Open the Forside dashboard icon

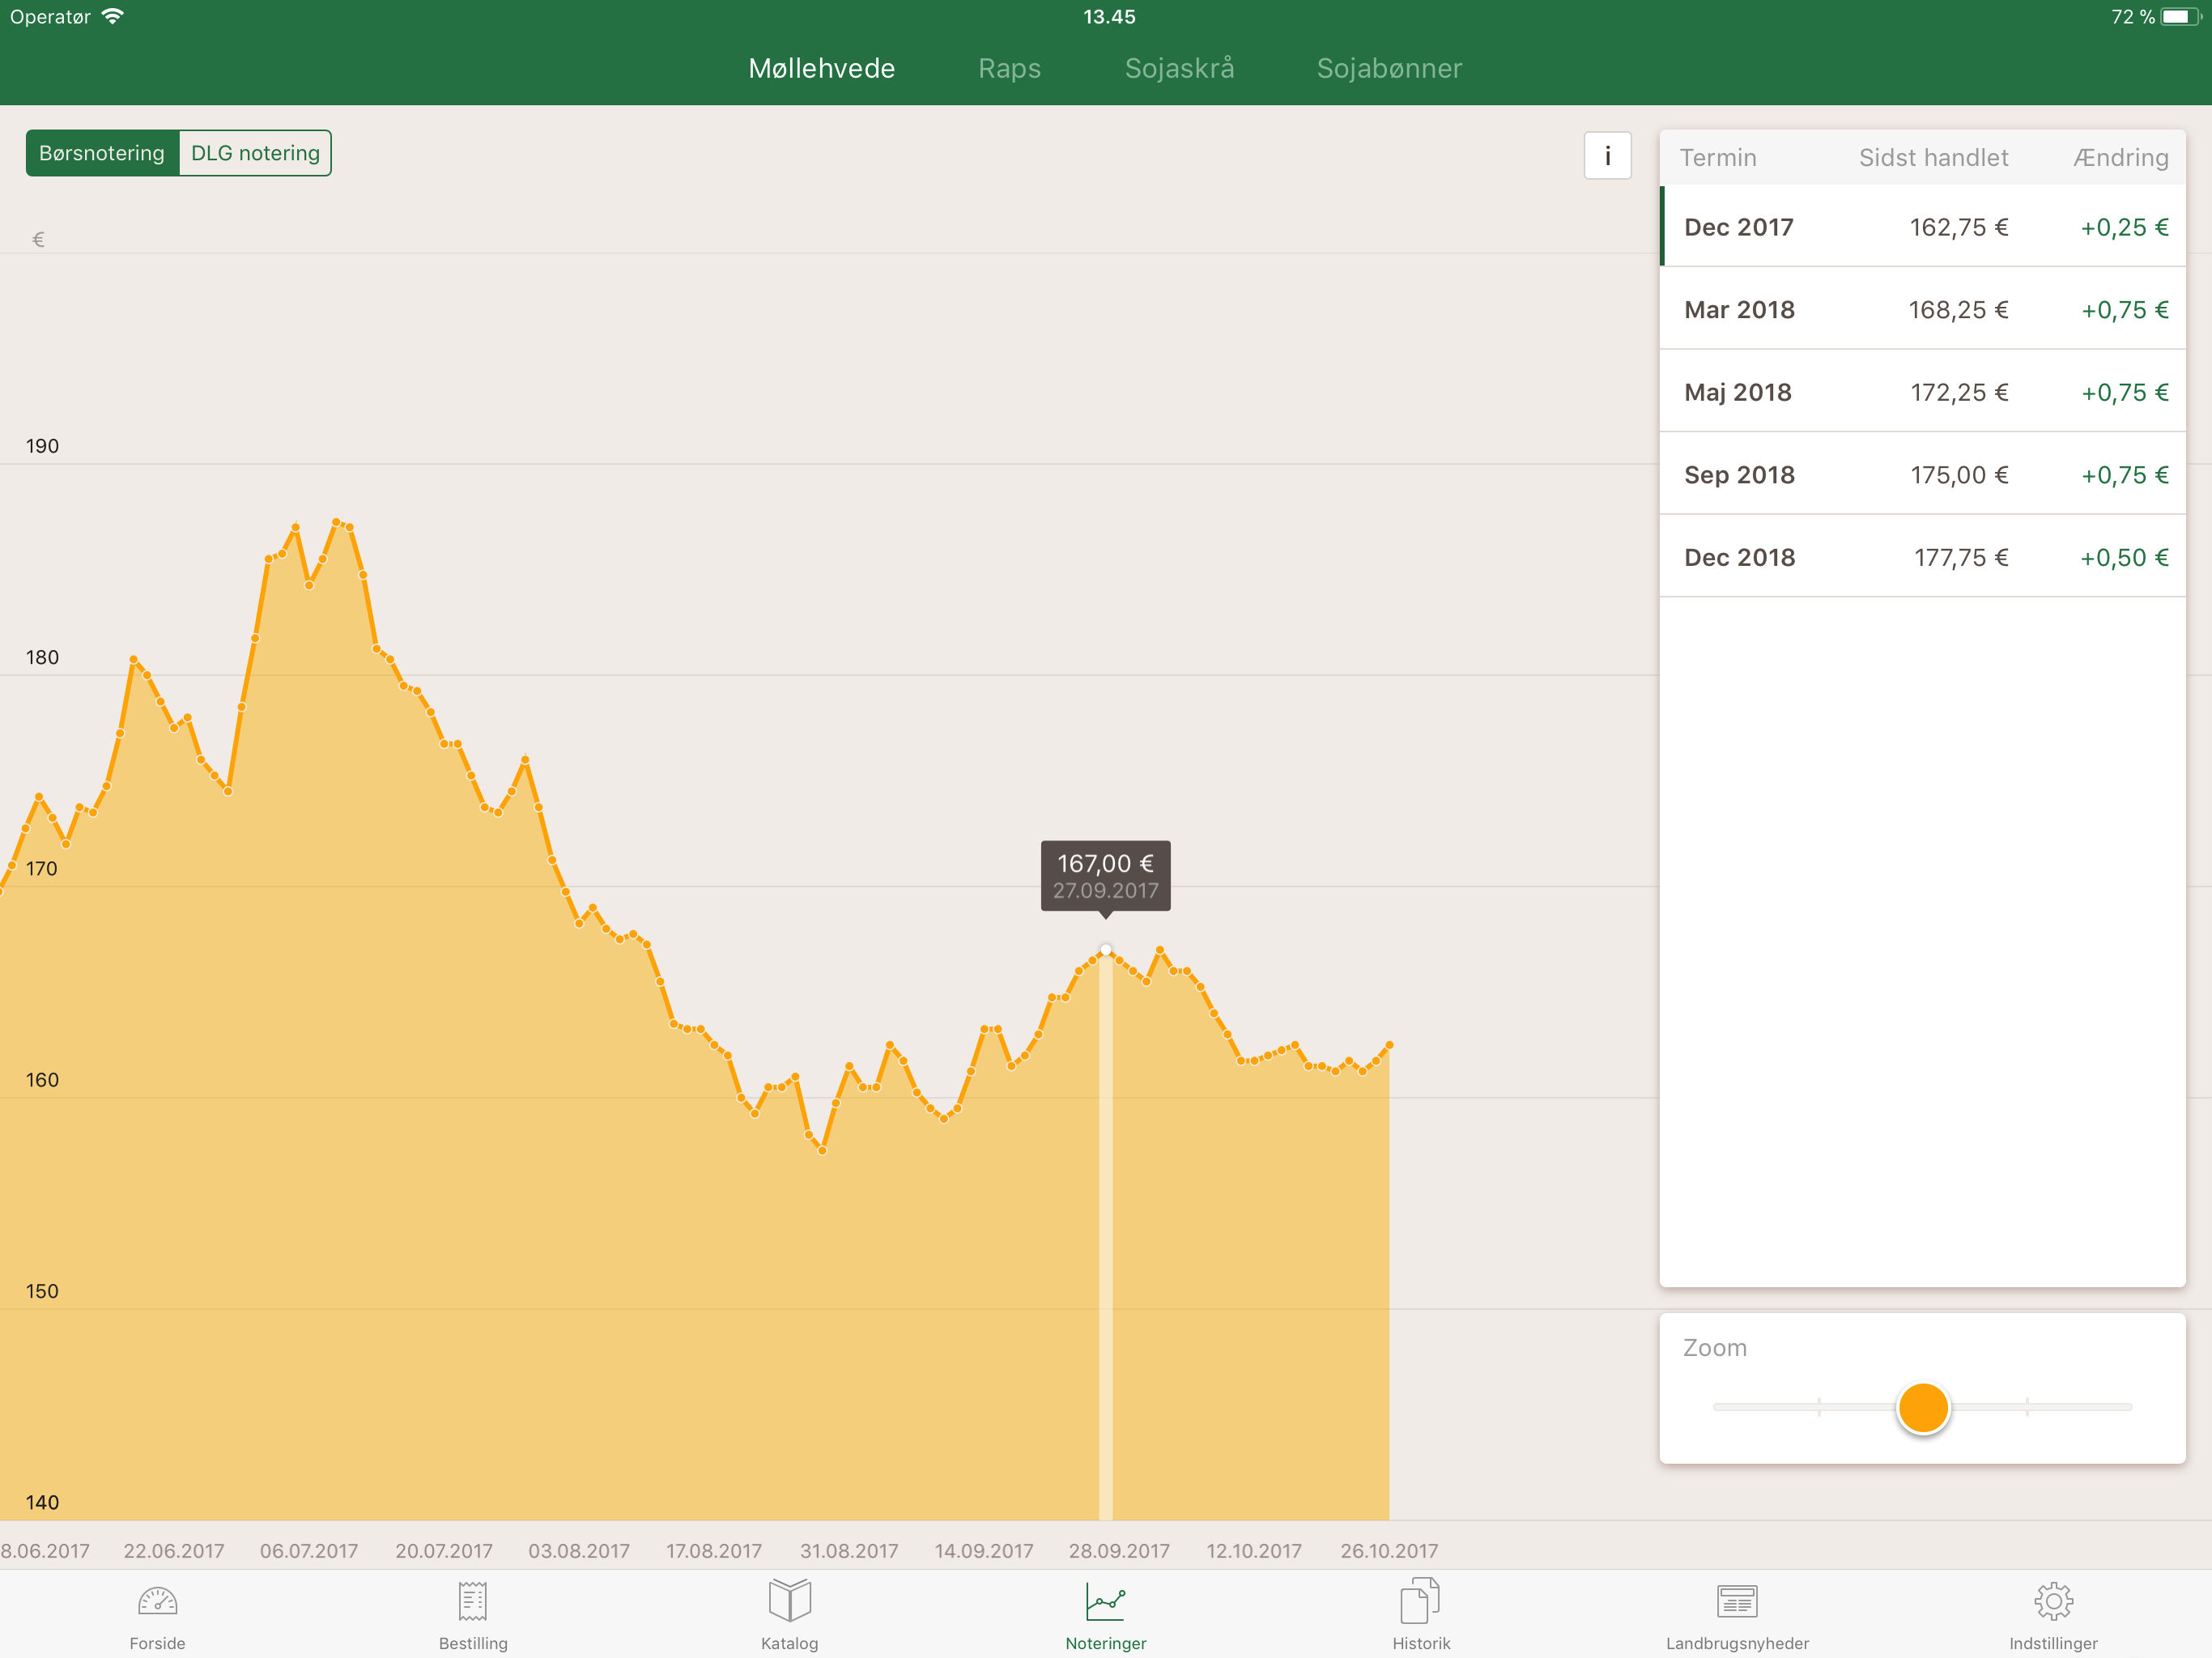[x=157, y=1603]
